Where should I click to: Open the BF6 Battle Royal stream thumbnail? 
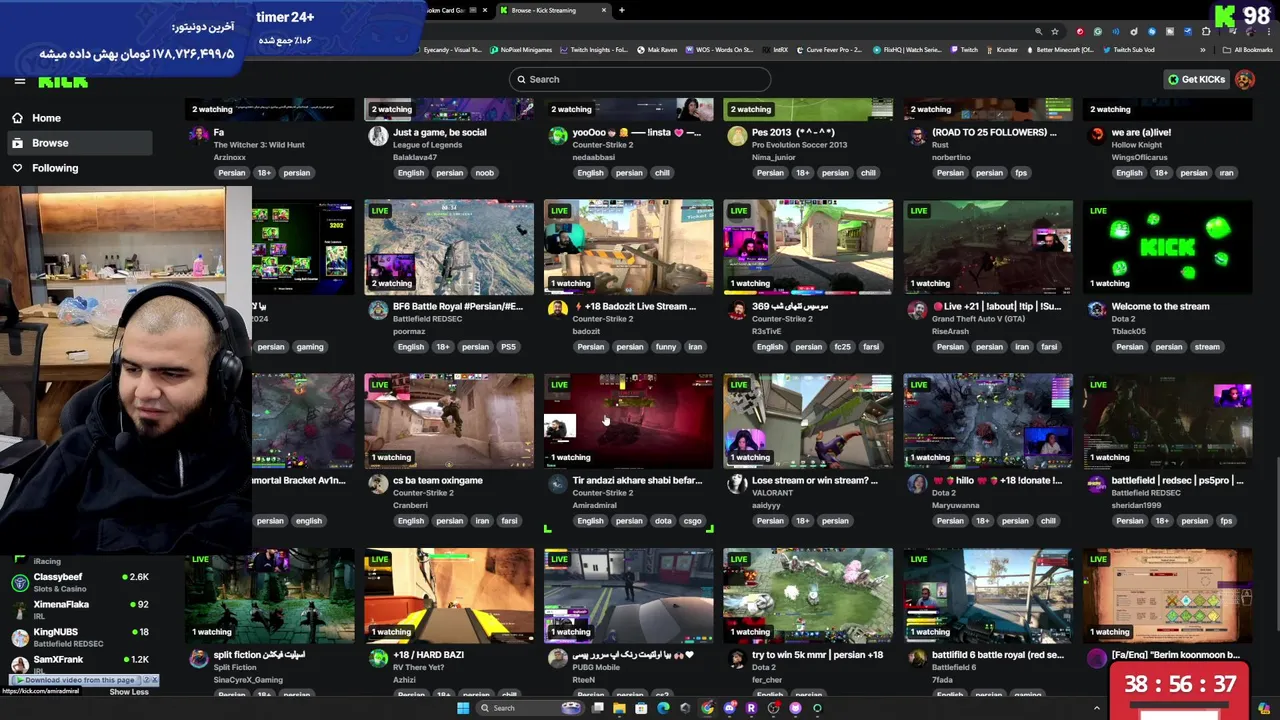coord(449,247)
